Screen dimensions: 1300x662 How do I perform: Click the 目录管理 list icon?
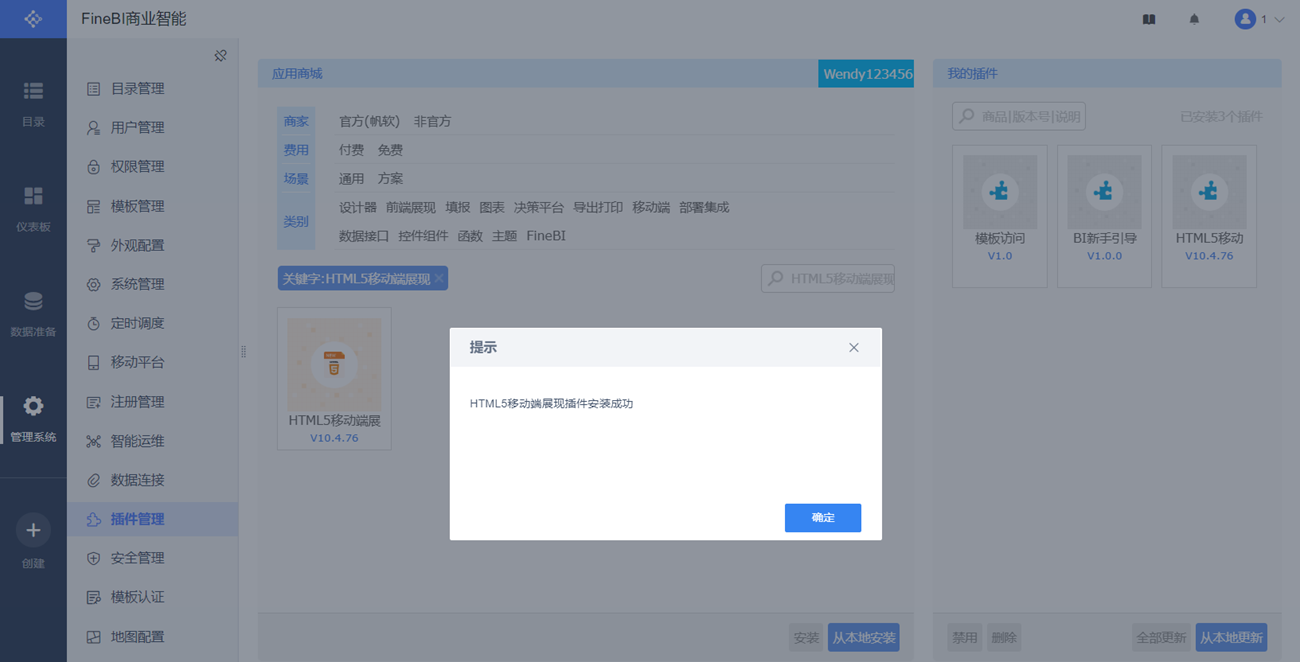pos(93,89)
